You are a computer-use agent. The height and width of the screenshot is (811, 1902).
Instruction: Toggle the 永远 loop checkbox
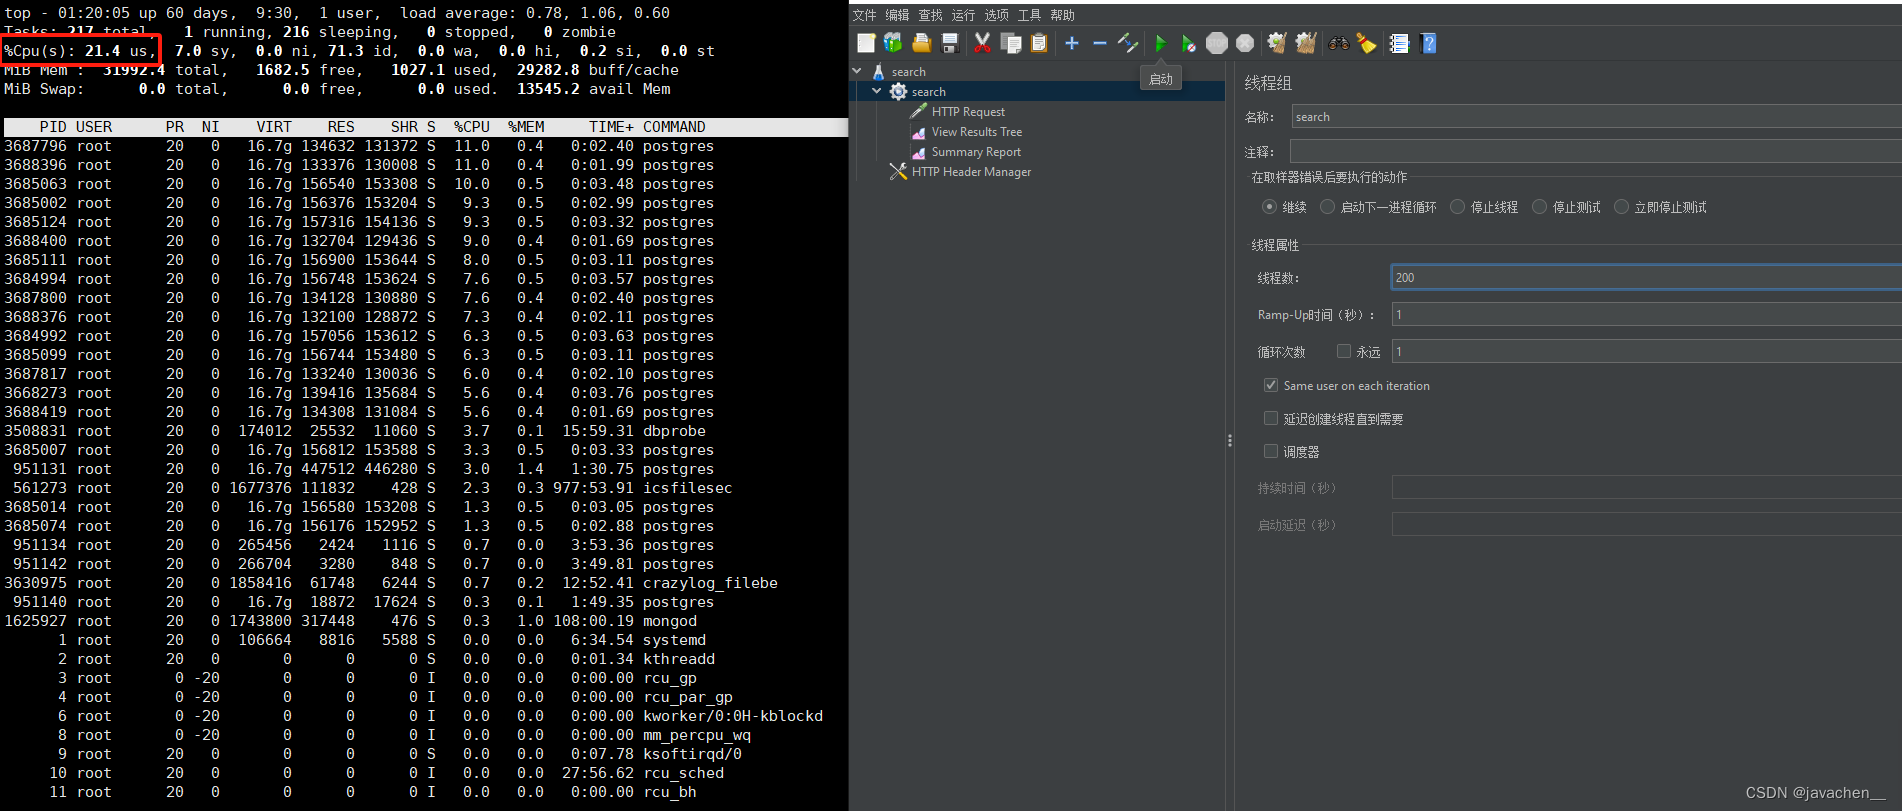pos(1344,351)
